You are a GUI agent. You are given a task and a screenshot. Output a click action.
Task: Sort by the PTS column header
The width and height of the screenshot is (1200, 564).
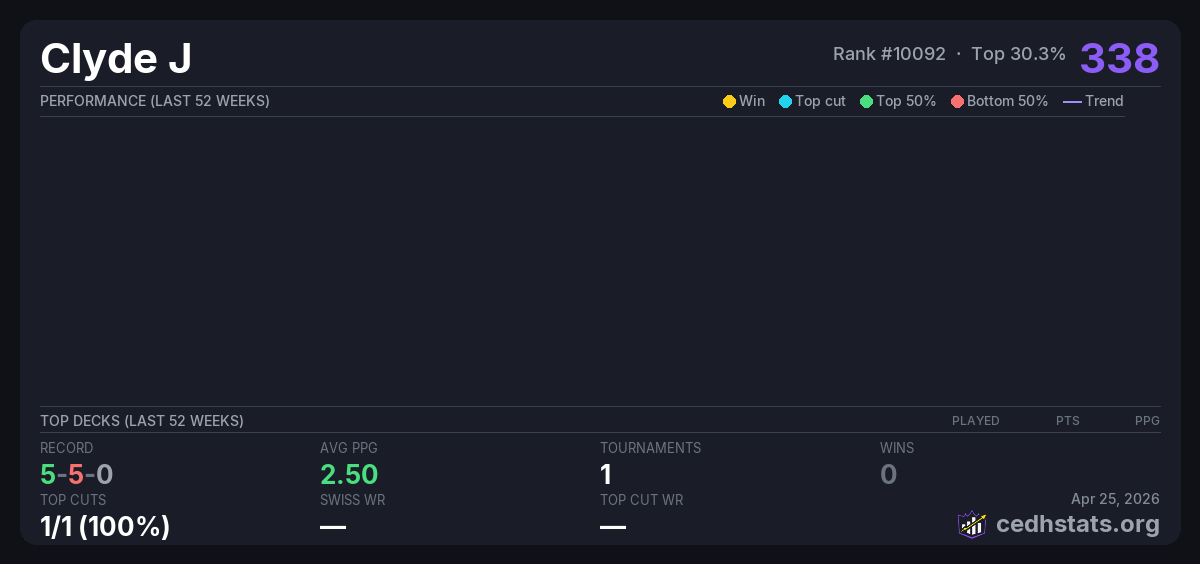point(1067,421)
